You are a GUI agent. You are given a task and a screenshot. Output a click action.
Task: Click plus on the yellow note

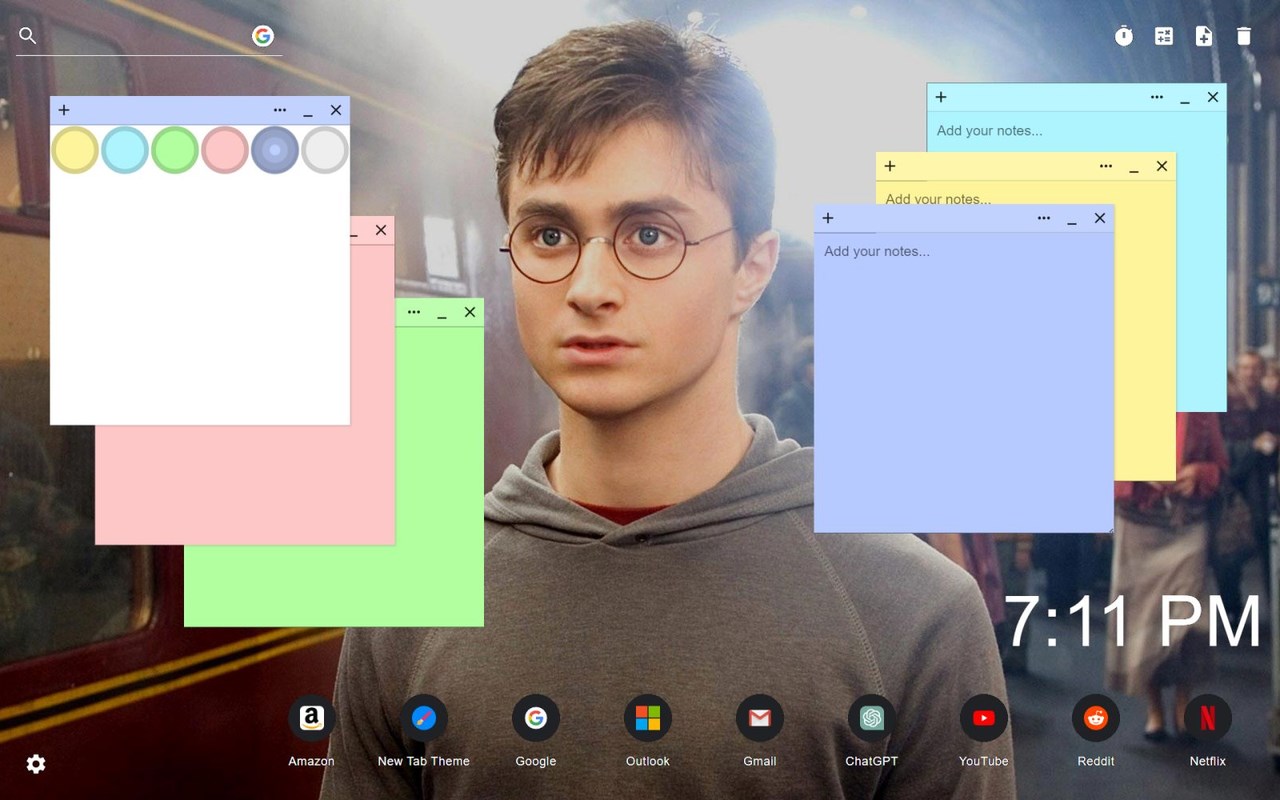point(890,166)
